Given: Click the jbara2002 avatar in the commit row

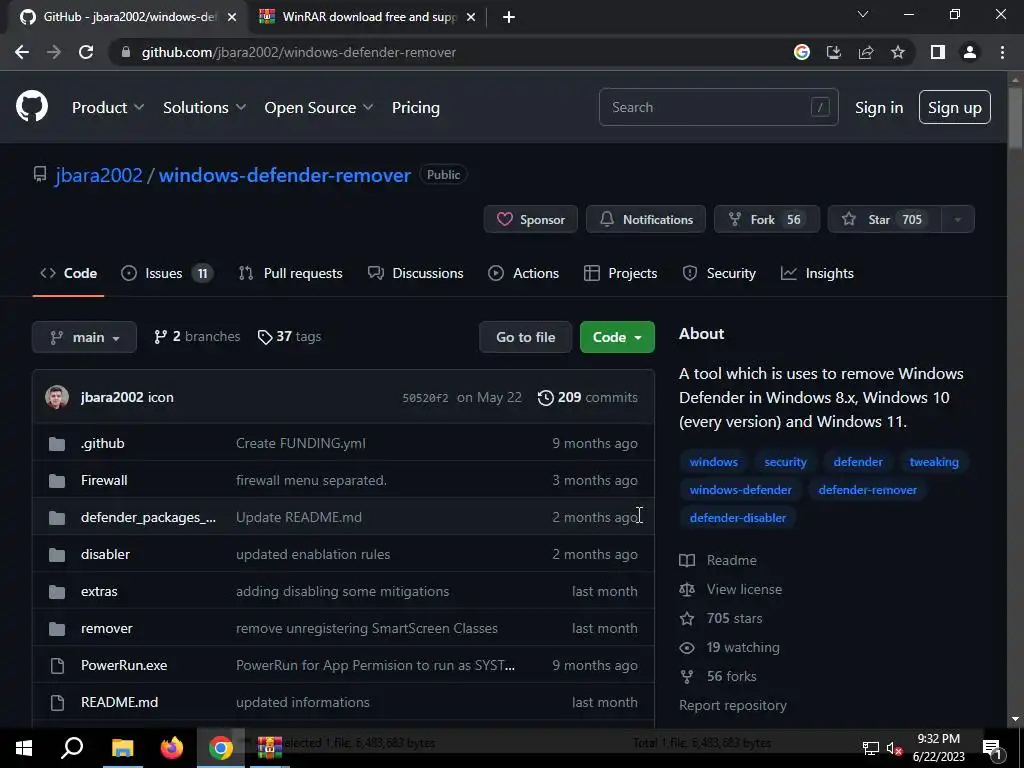Looking at the screenshot, I should [x=57, y=397].
